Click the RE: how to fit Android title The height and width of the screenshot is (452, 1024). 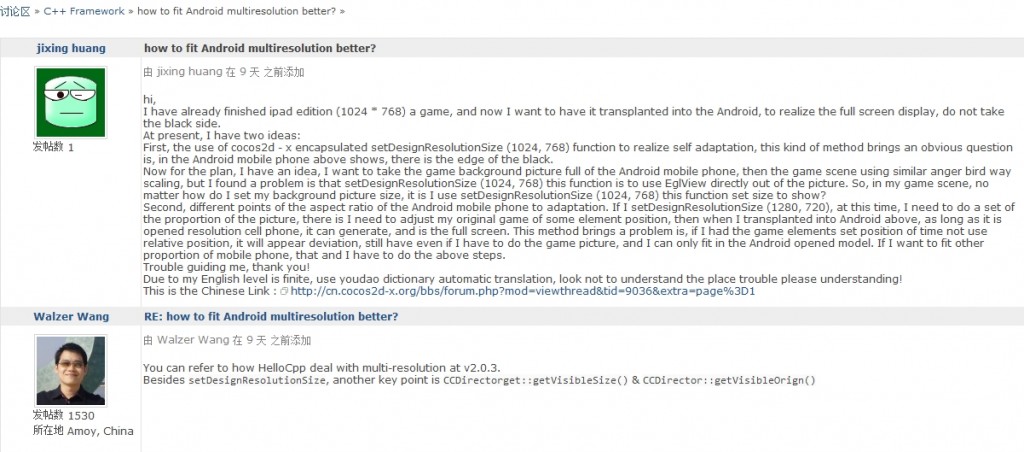[x=271, y=317]
